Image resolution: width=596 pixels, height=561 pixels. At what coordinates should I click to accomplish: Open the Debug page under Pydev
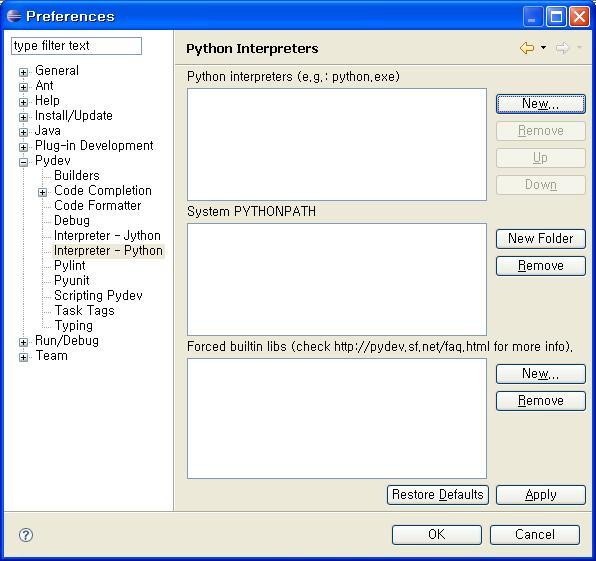click(72, 220)
